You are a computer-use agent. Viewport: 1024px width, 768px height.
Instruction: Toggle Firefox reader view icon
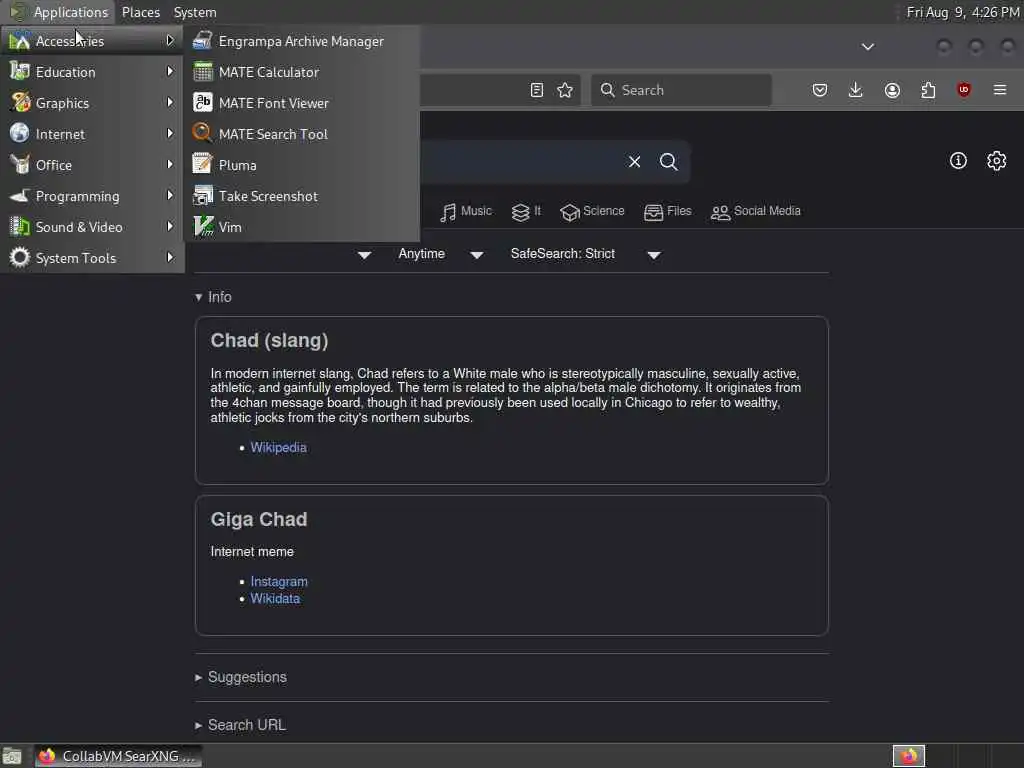537,90
